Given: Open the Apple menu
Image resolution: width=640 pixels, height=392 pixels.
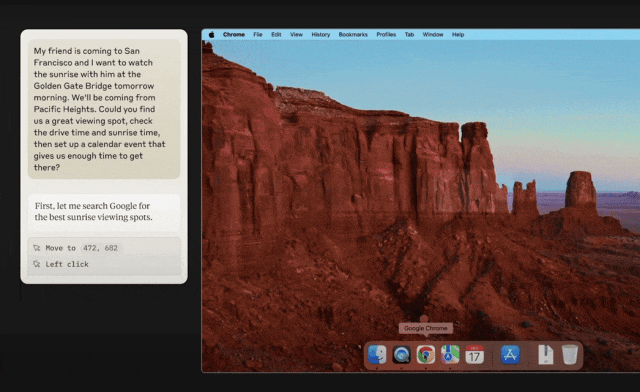Looking at the screenshot, I should (211, 35).
